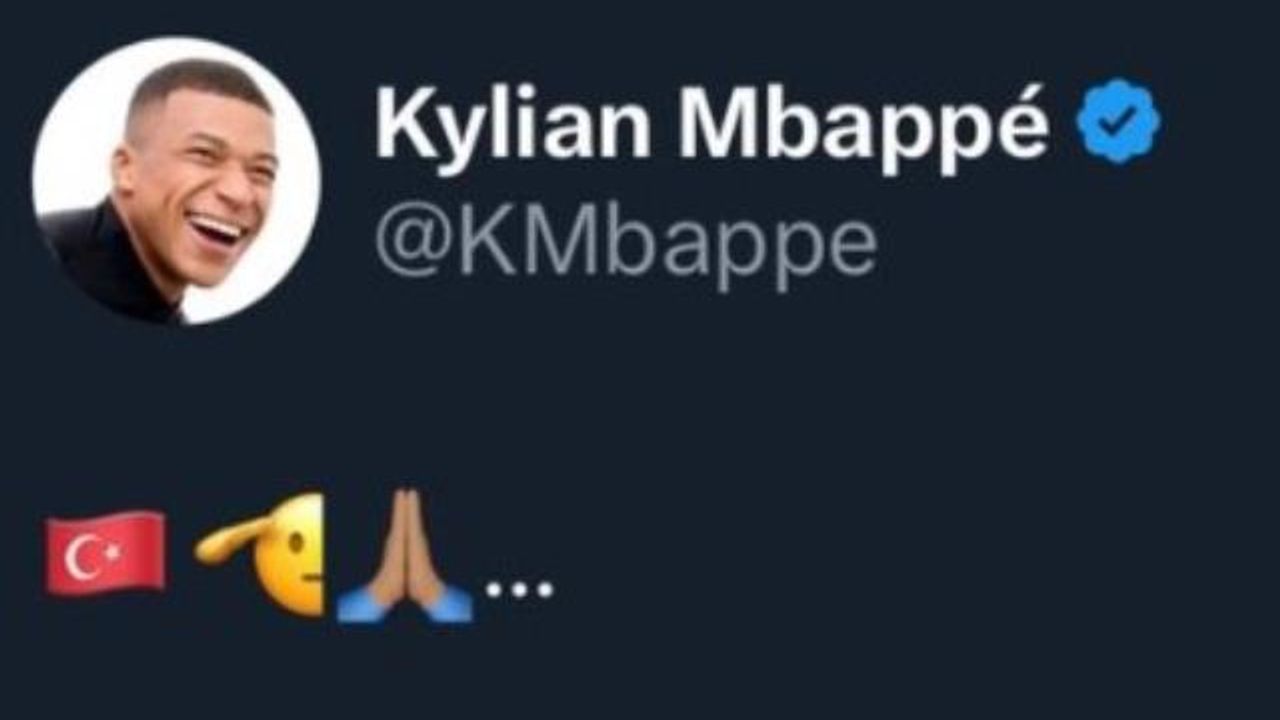Click the blue sleeves of the praying emoji
Screen dimensions: 1280x720
[x=404, y=605]
